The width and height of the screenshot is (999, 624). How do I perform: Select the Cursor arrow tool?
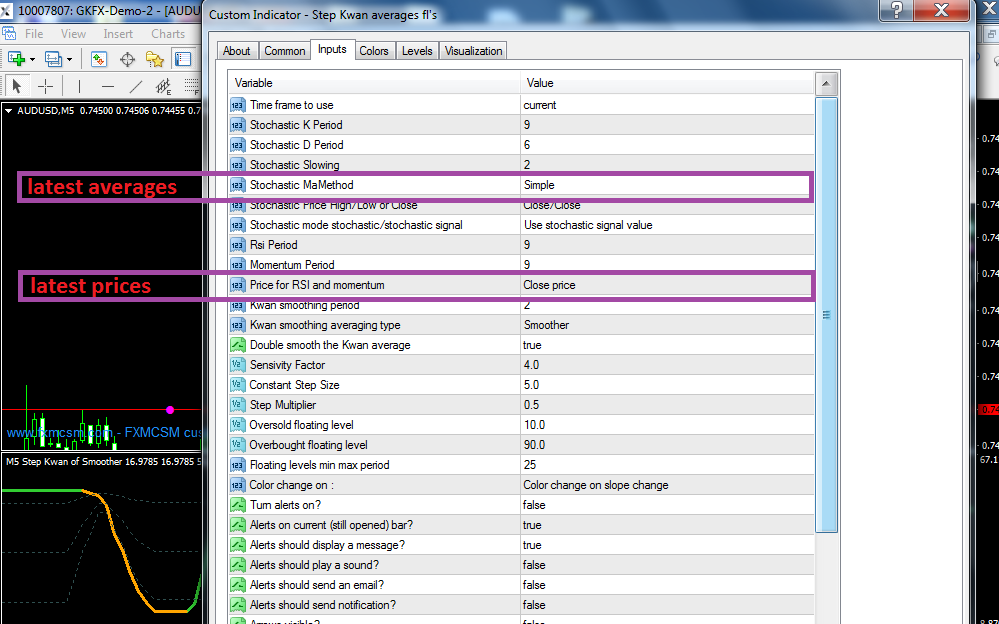(17, 86)
